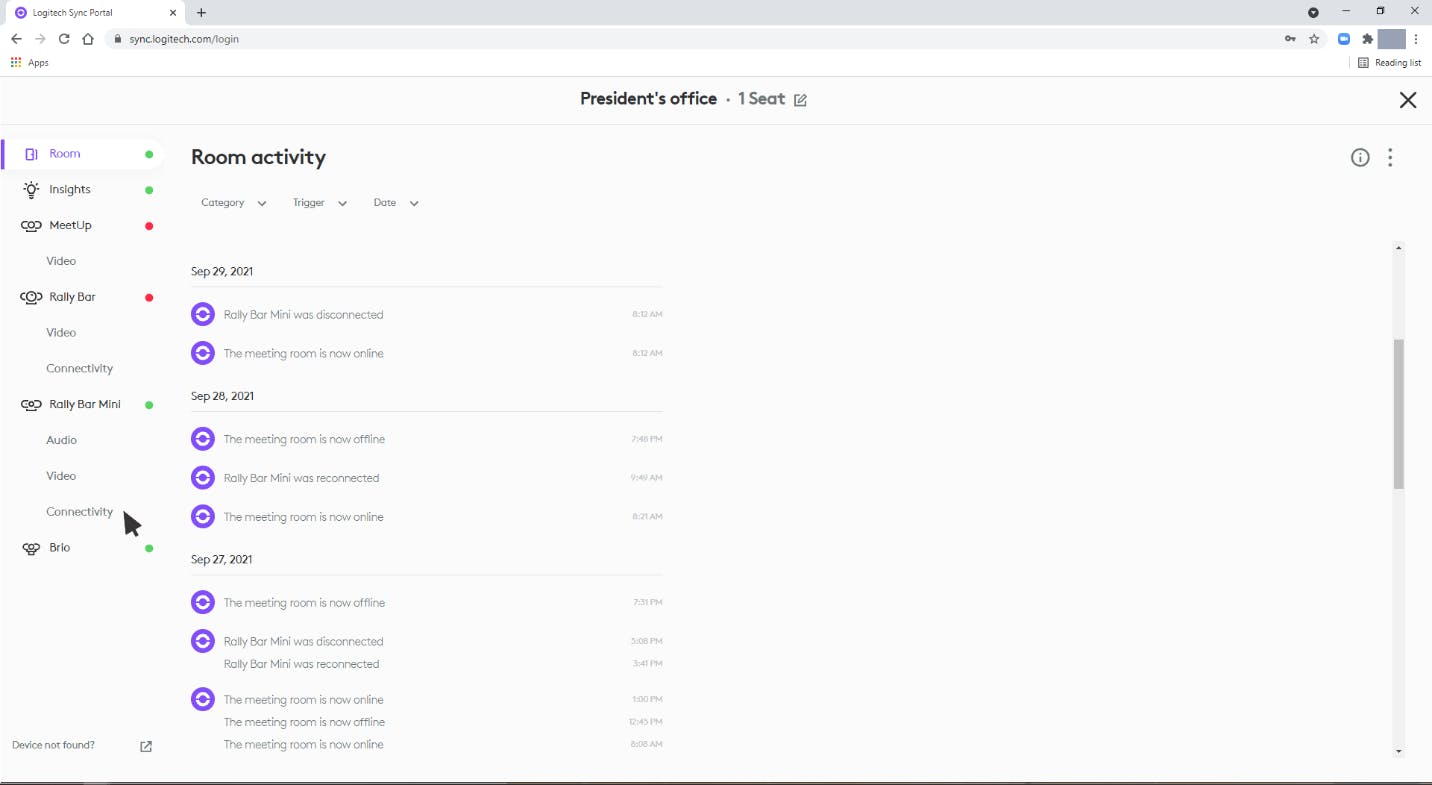The image size is (1432, 785).
Task: Open the Zoom extension icon
Action: (x=1345, y=39)
